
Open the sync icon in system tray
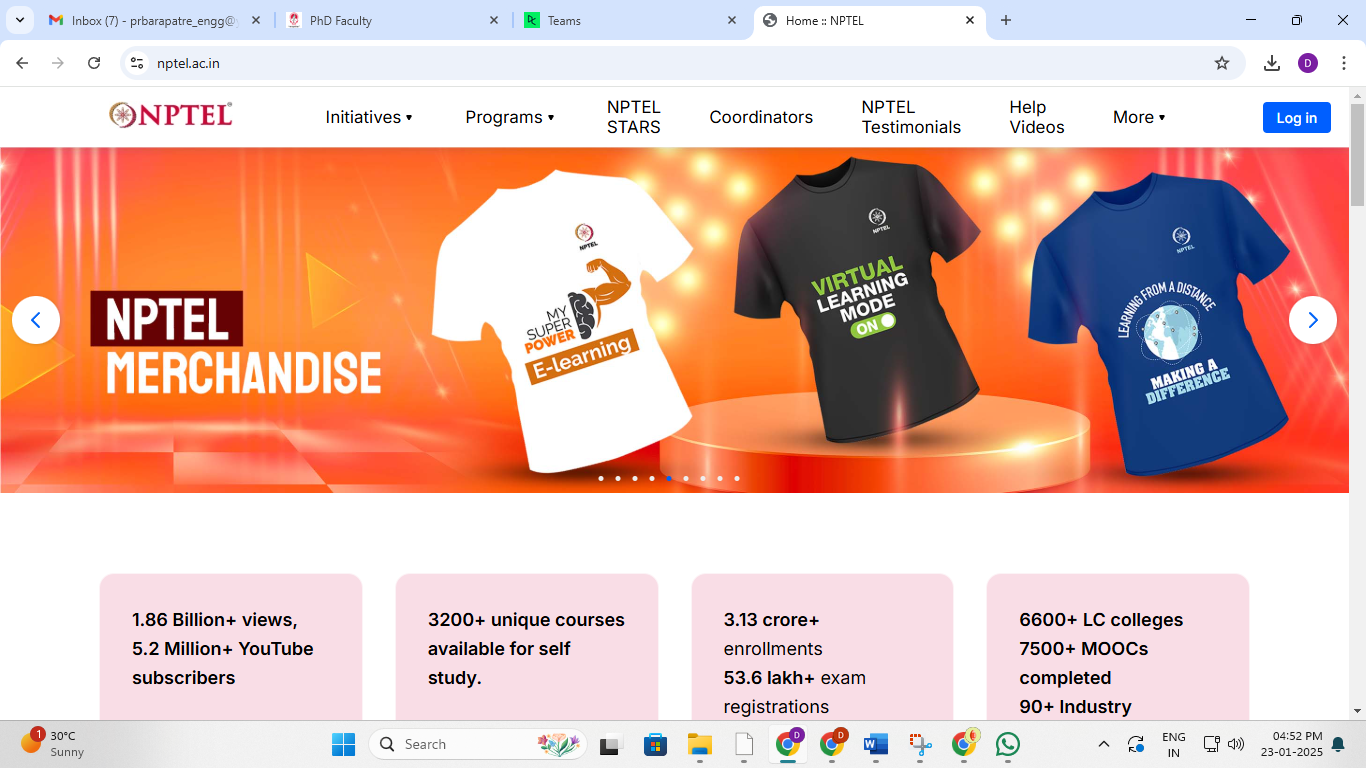coord(1136,744)
